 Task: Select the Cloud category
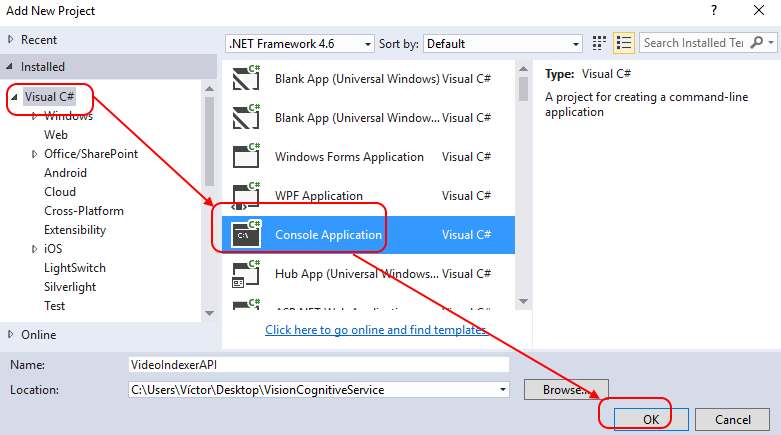60,191
